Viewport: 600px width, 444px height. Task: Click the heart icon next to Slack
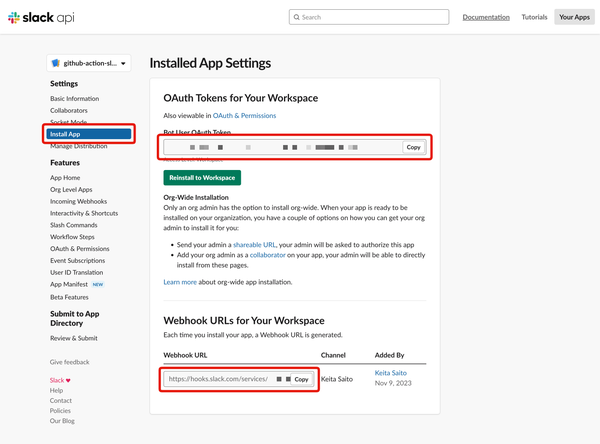click(68, 380)
